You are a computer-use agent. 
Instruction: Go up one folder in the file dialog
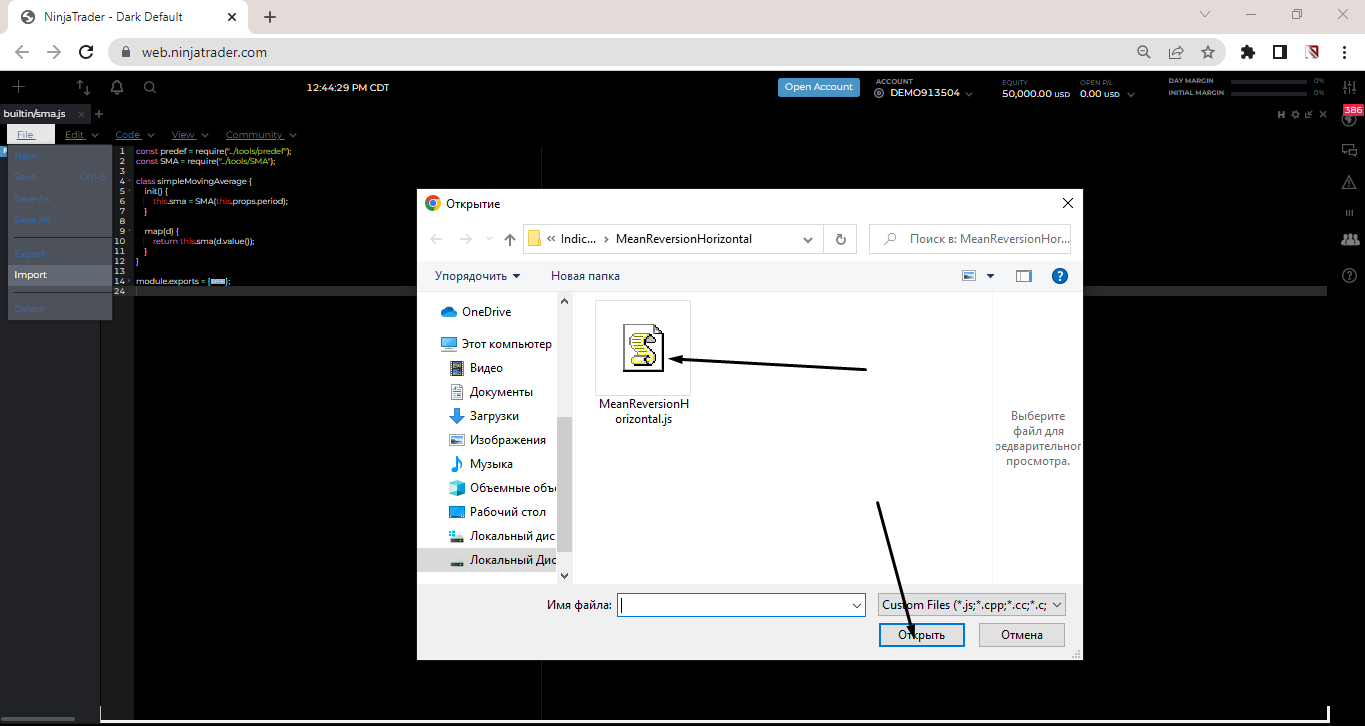click(x=510, y=239)
